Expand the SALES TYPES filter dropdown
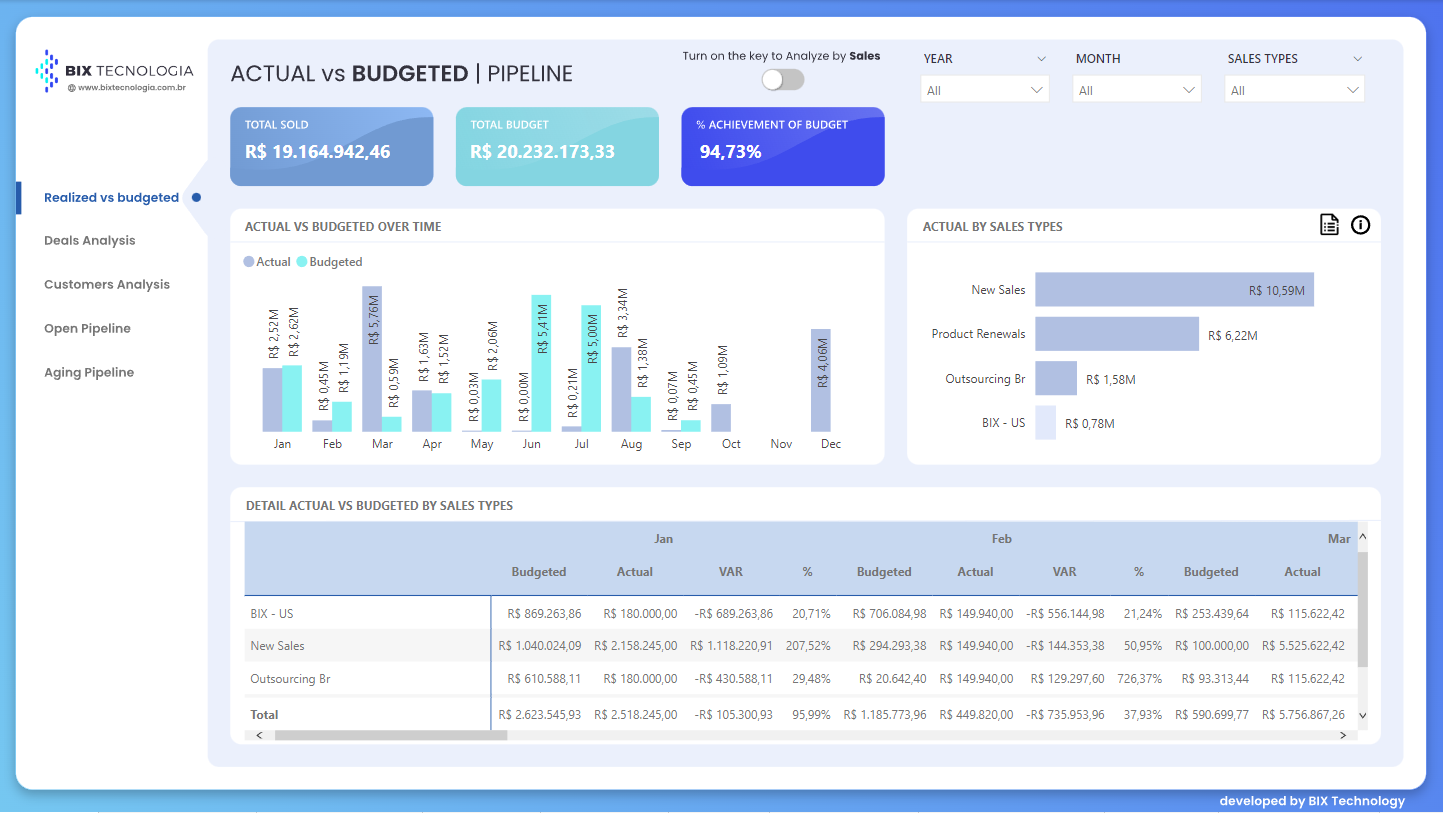 pyautogui.click(x=1294, y=88)
